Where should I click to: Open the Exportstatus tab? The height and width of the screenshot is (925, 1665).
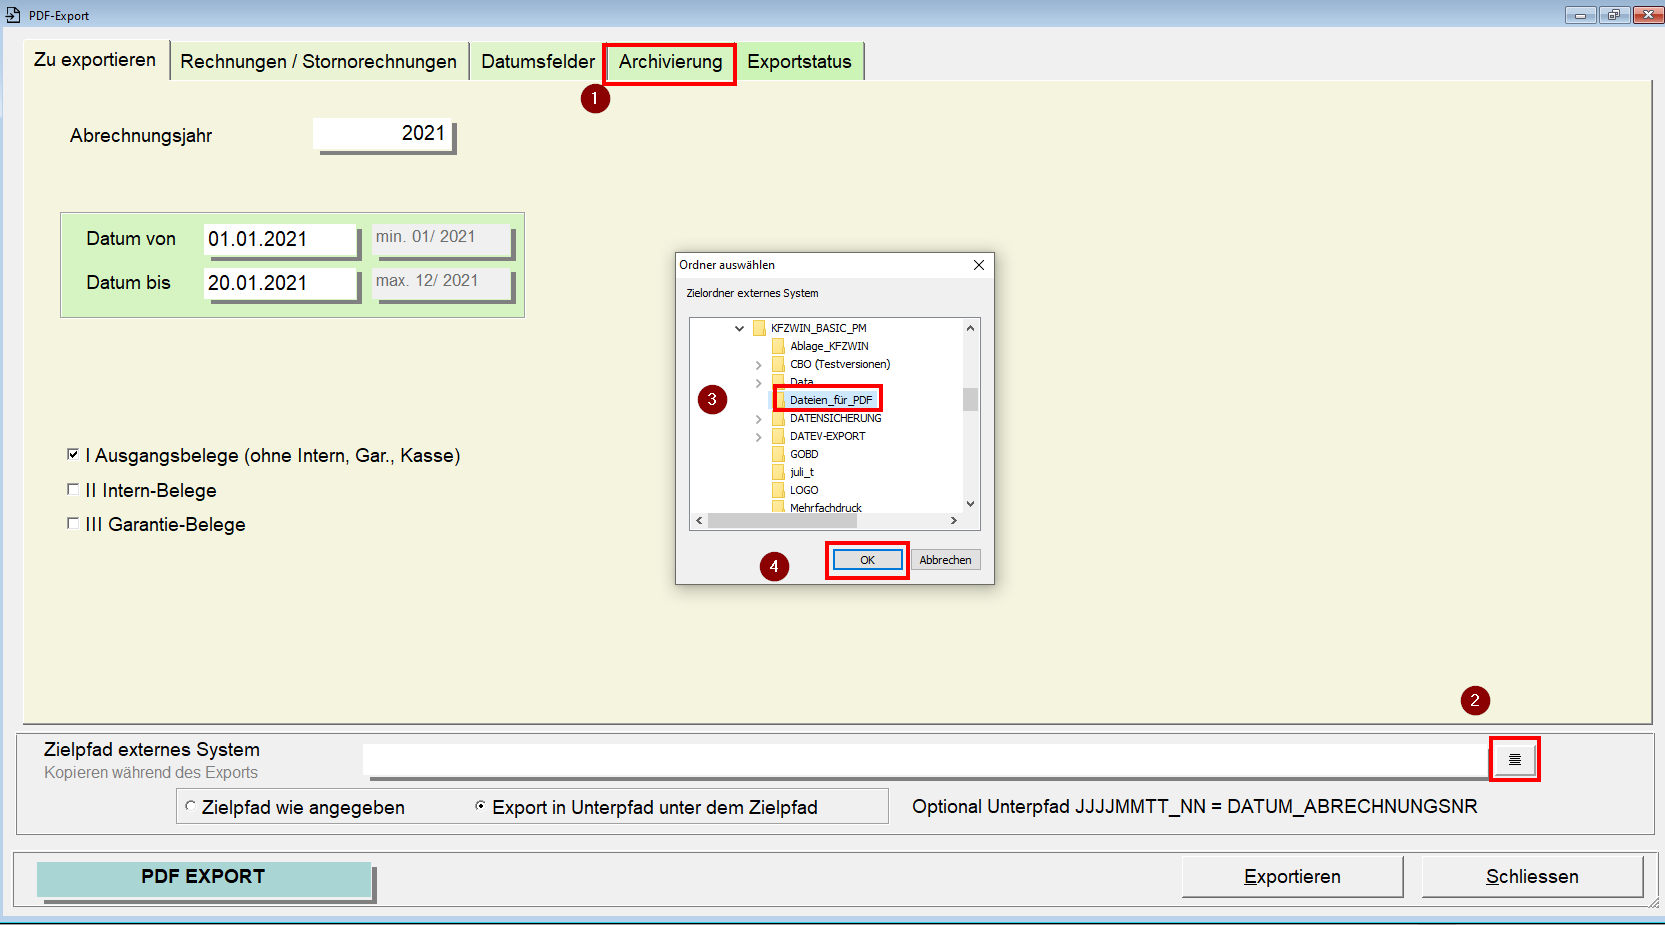pos(799,62)
